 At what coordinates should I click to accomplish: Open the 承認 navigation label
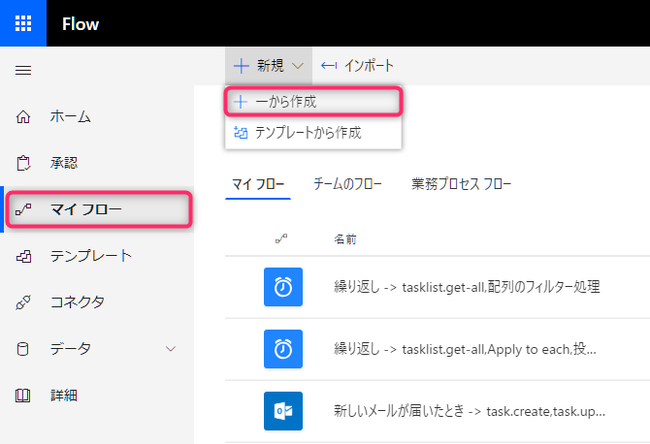point(64,163)
